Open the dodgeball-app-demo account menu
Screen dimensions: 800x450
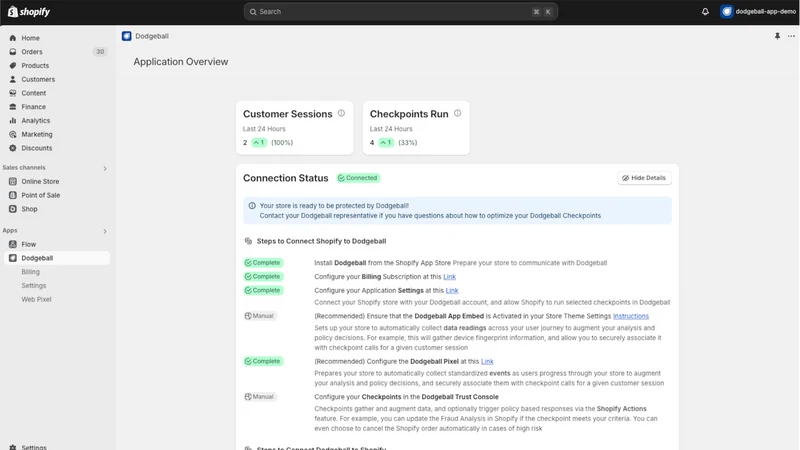click(758, 11)
